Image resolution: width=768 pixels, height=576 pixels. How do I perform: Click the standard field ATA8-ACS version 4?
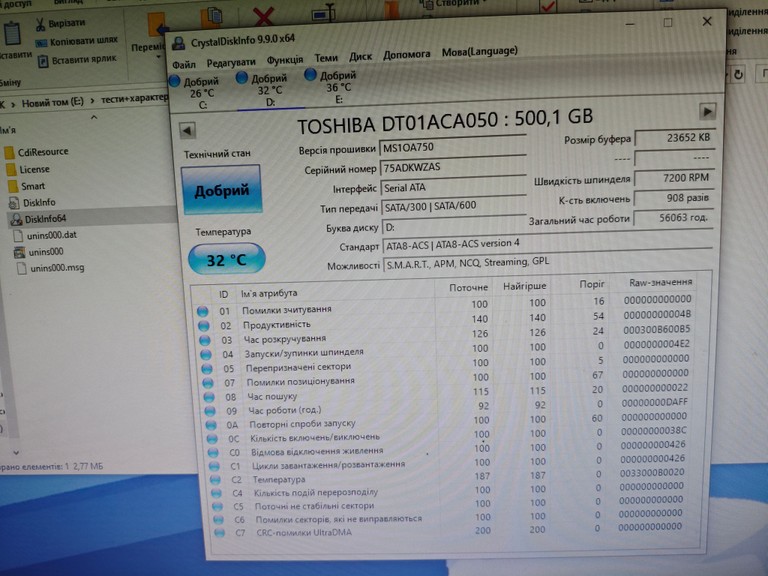[547, 243]
